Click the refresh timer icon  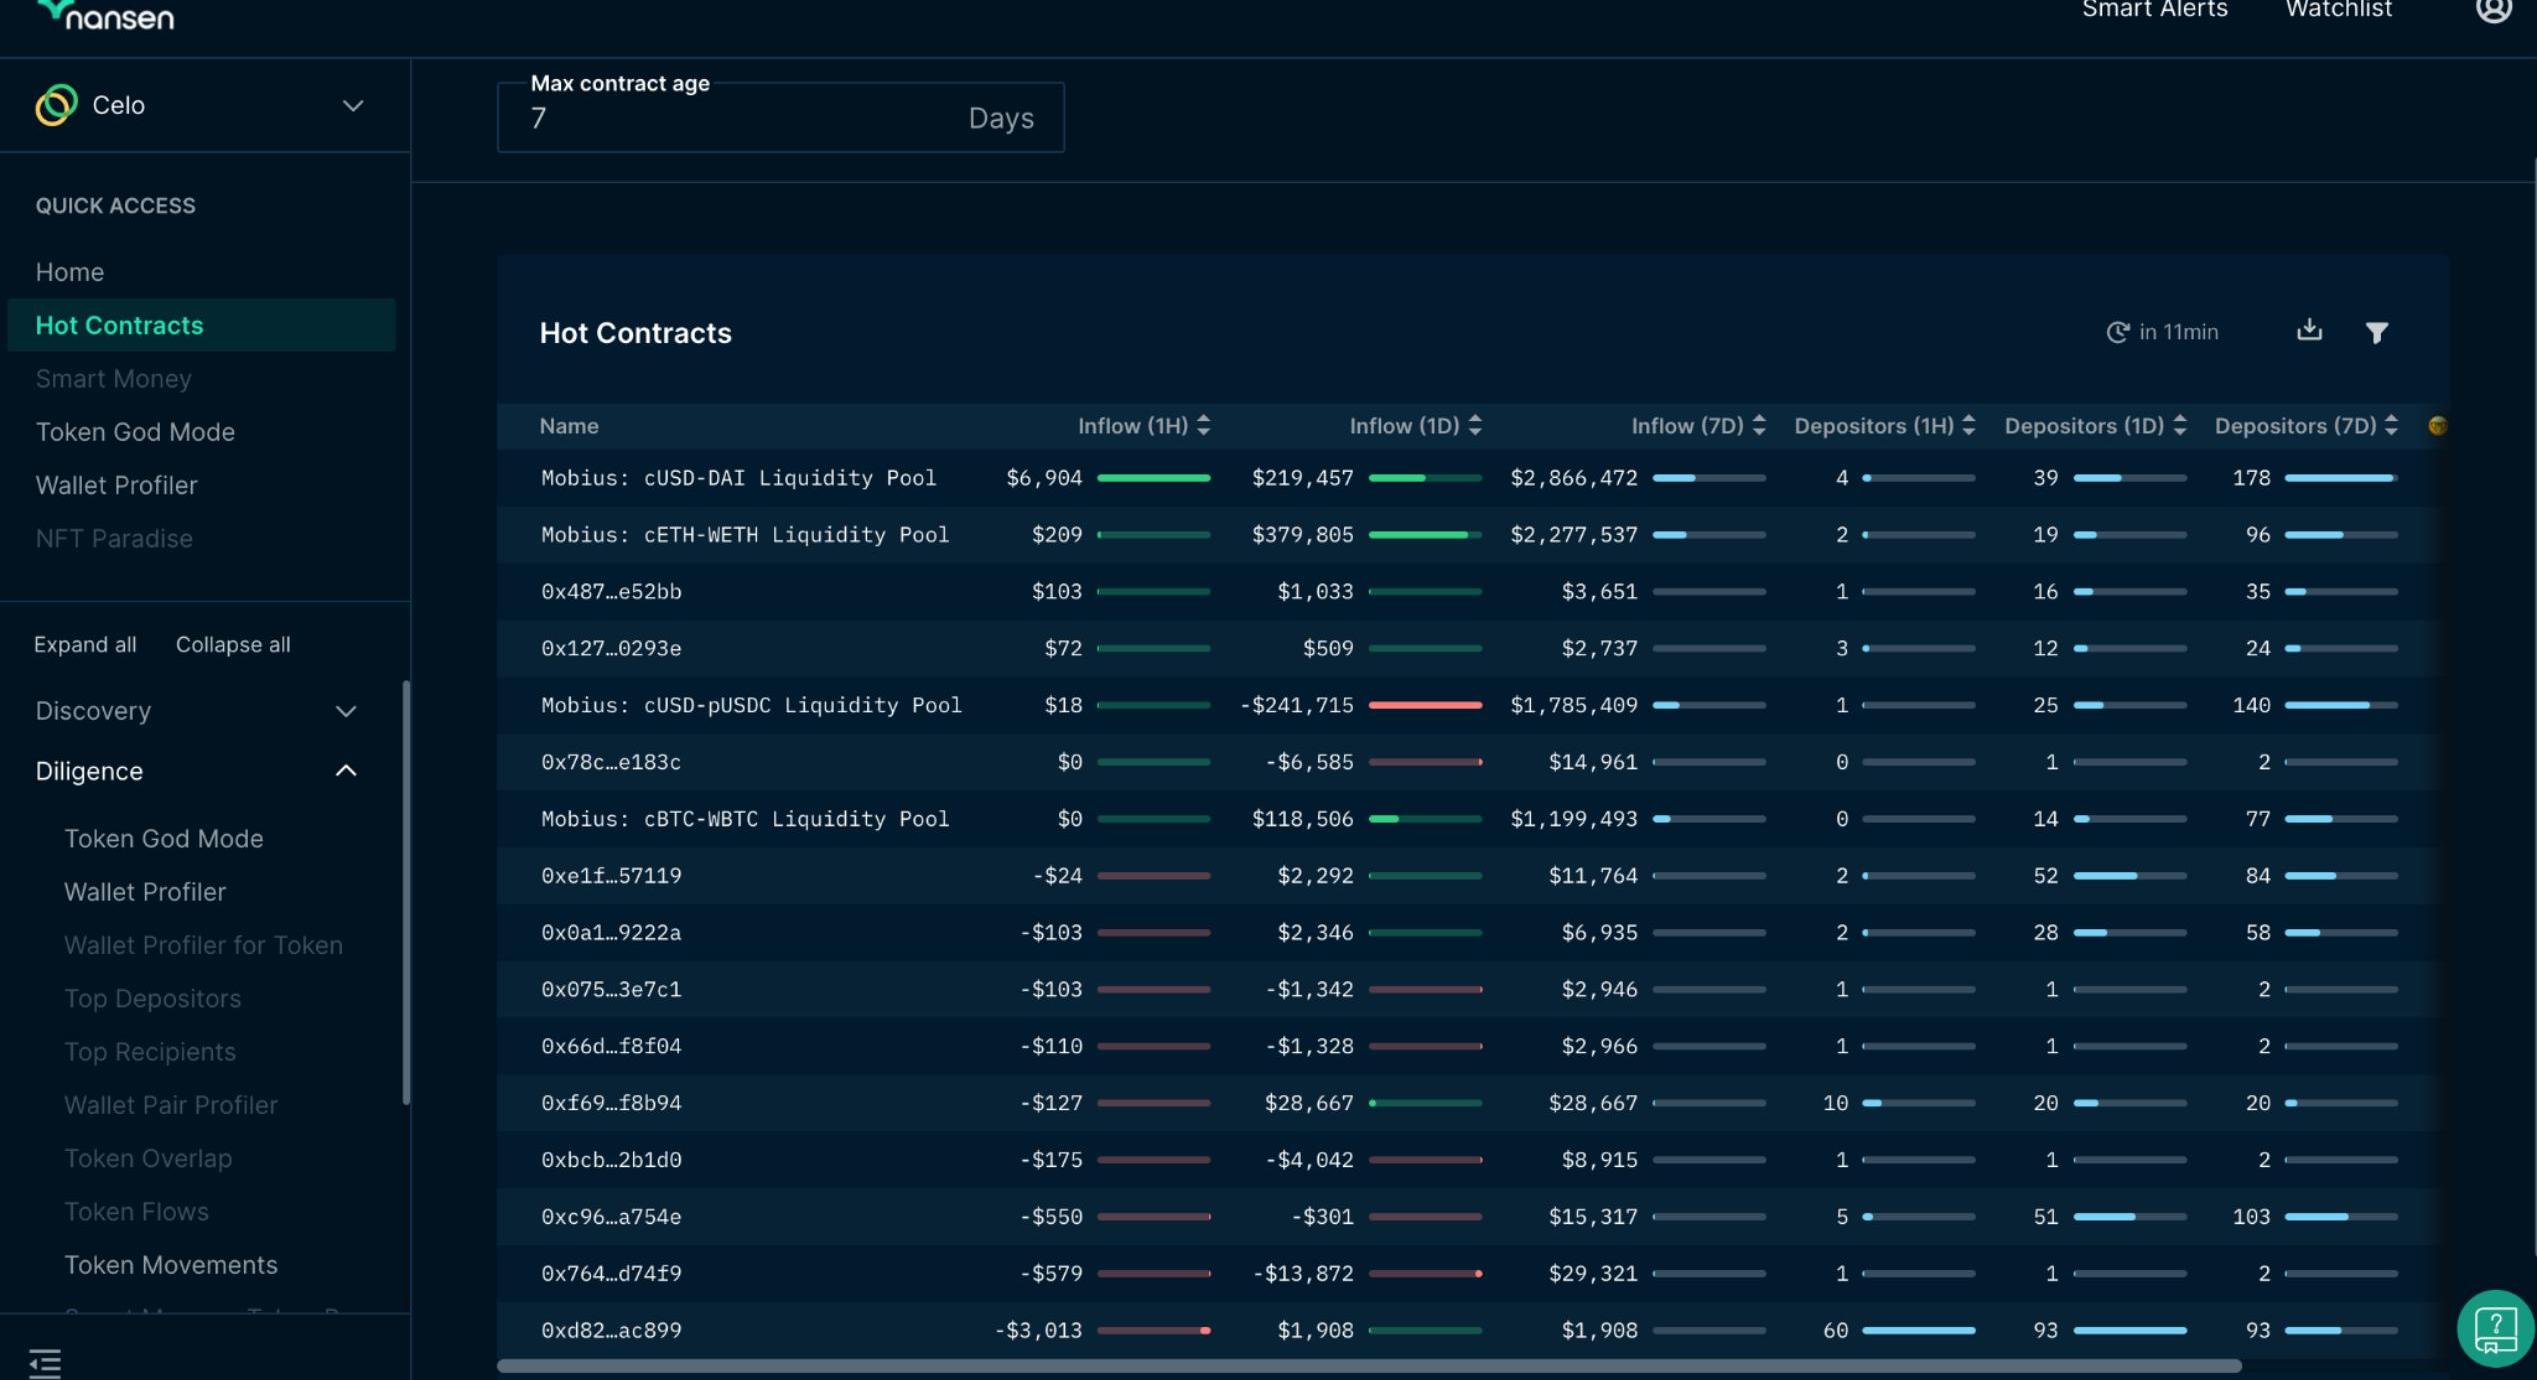[2116, 333]
